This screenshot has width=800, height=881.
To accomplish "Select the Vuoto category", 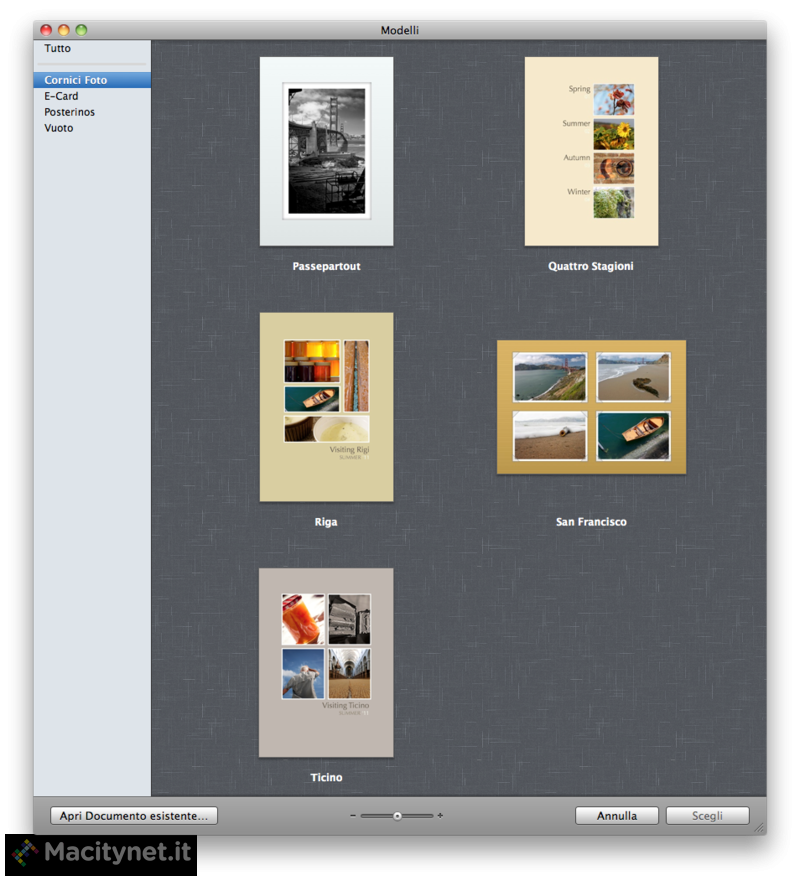I will (59, 128).
